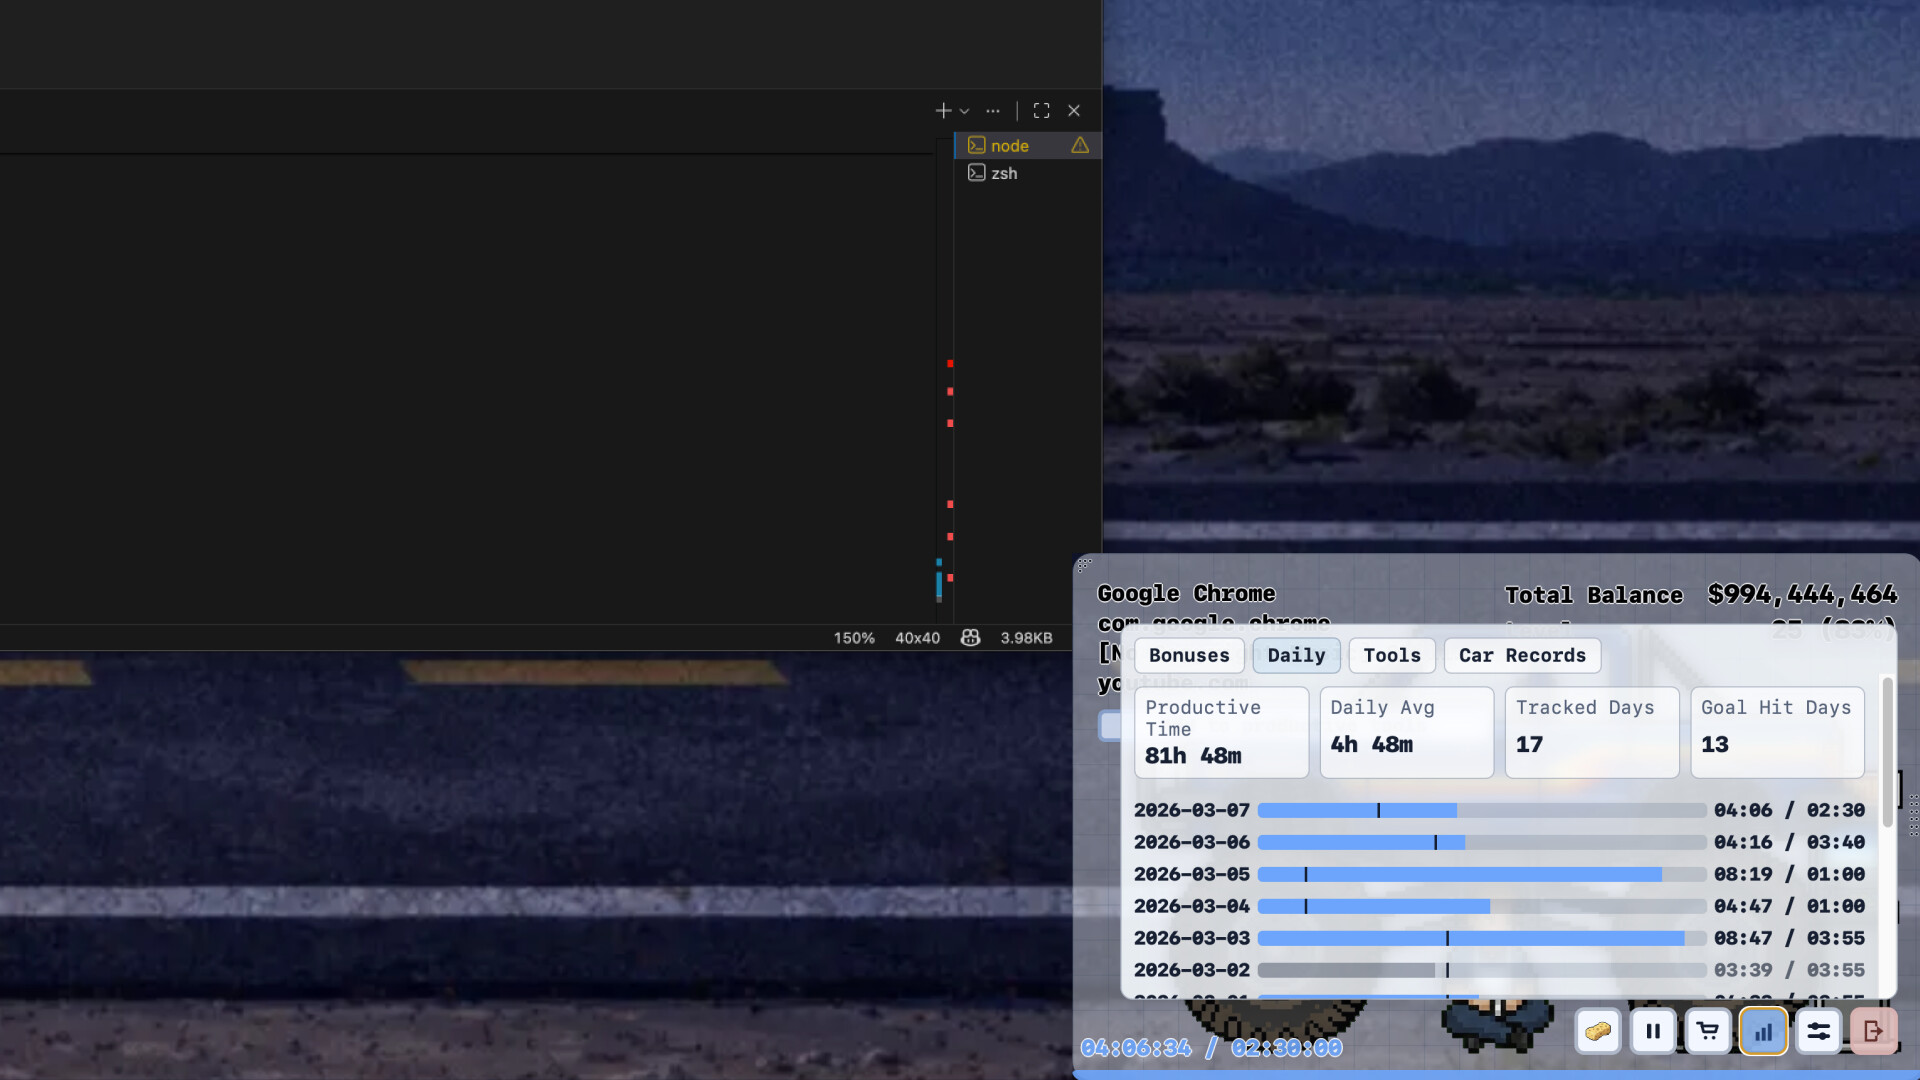The height and width of the screenshot is (1080, 1920).
Task: Click the 2026-03-05 progress bar
Action: click(1481, 875)
